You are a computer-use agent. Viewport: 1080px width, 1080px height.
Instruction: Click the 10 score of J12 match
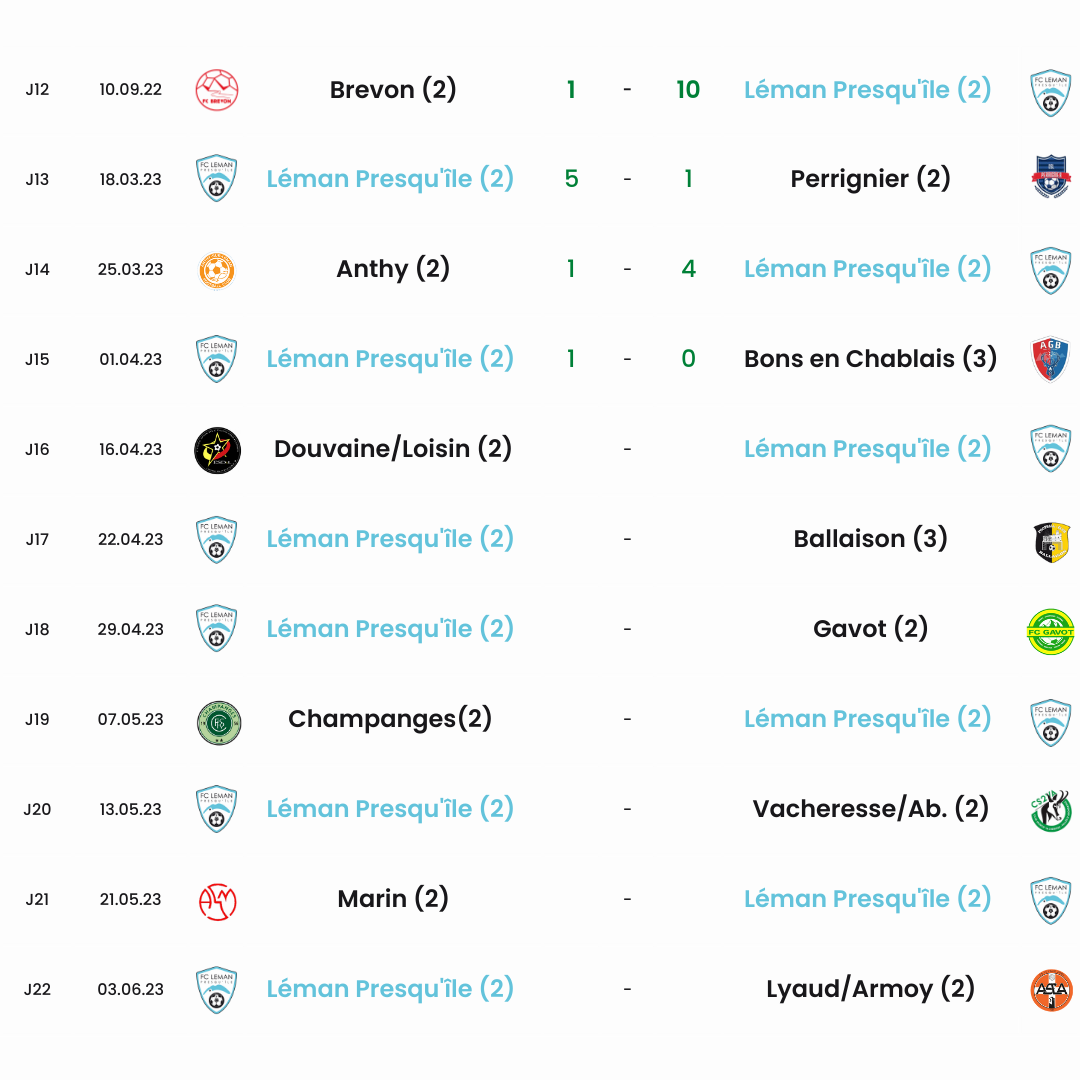[688, 90]
